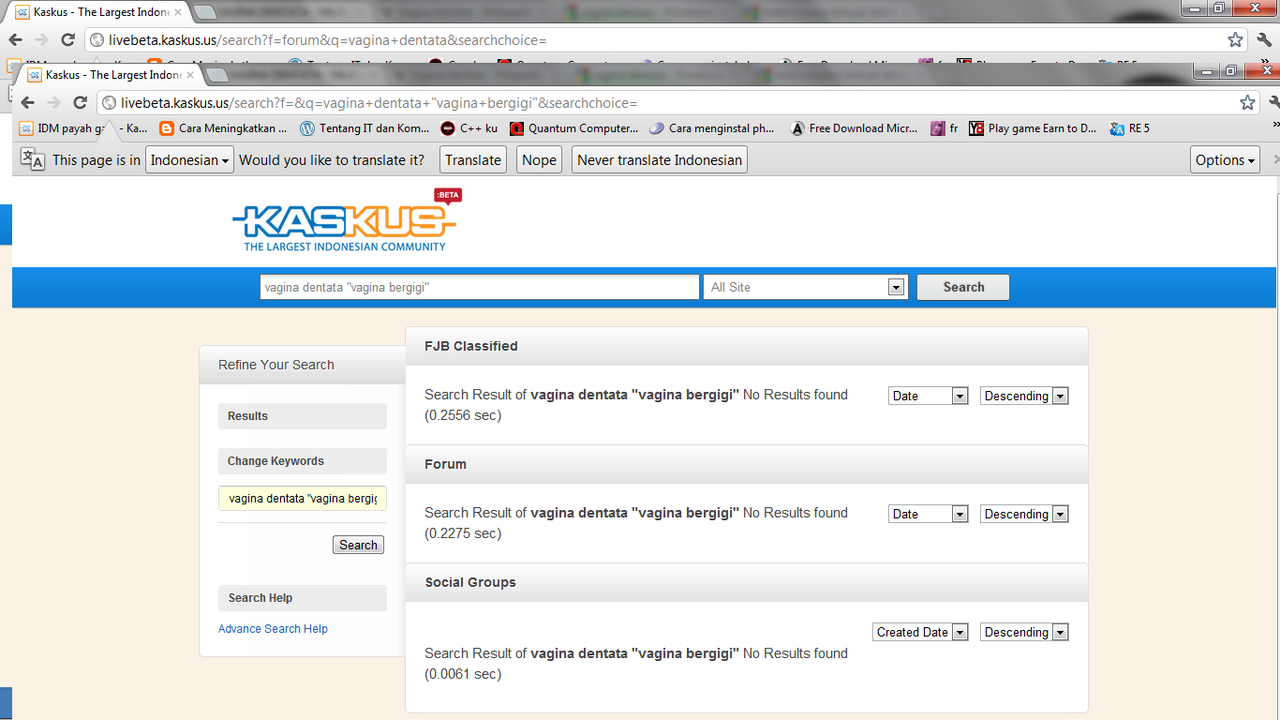Image resolution: width=1280 pixels, height=720 pixels.
Task: Click Social Groups section header
Action: tap(746, 582)
